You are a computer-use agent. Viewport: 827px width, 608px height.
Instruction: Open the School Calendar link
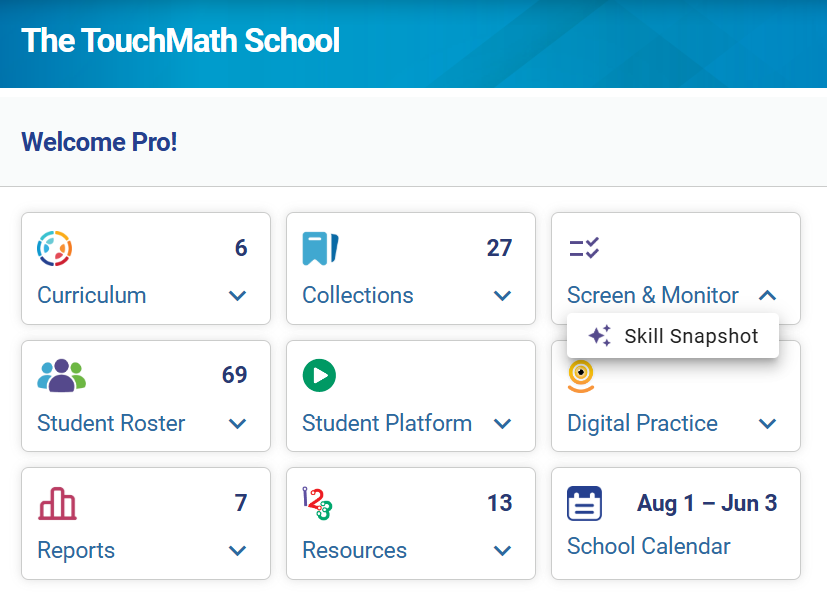[x=649, y=546]
